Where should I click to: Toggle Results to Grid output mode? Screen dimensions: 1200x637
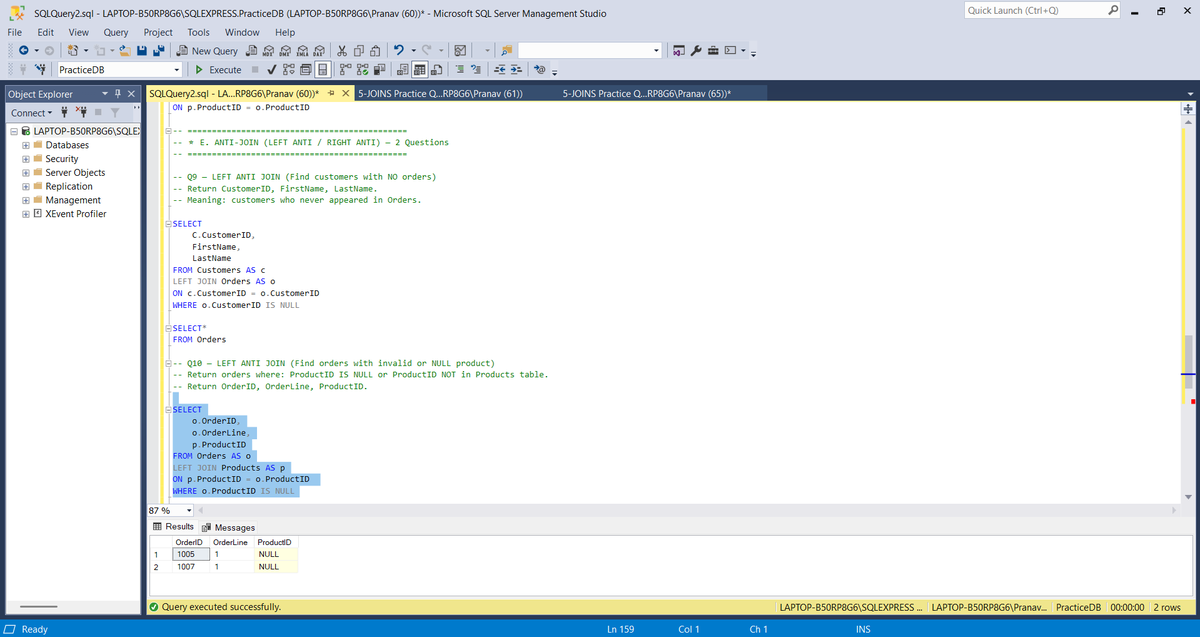point(420,70)
